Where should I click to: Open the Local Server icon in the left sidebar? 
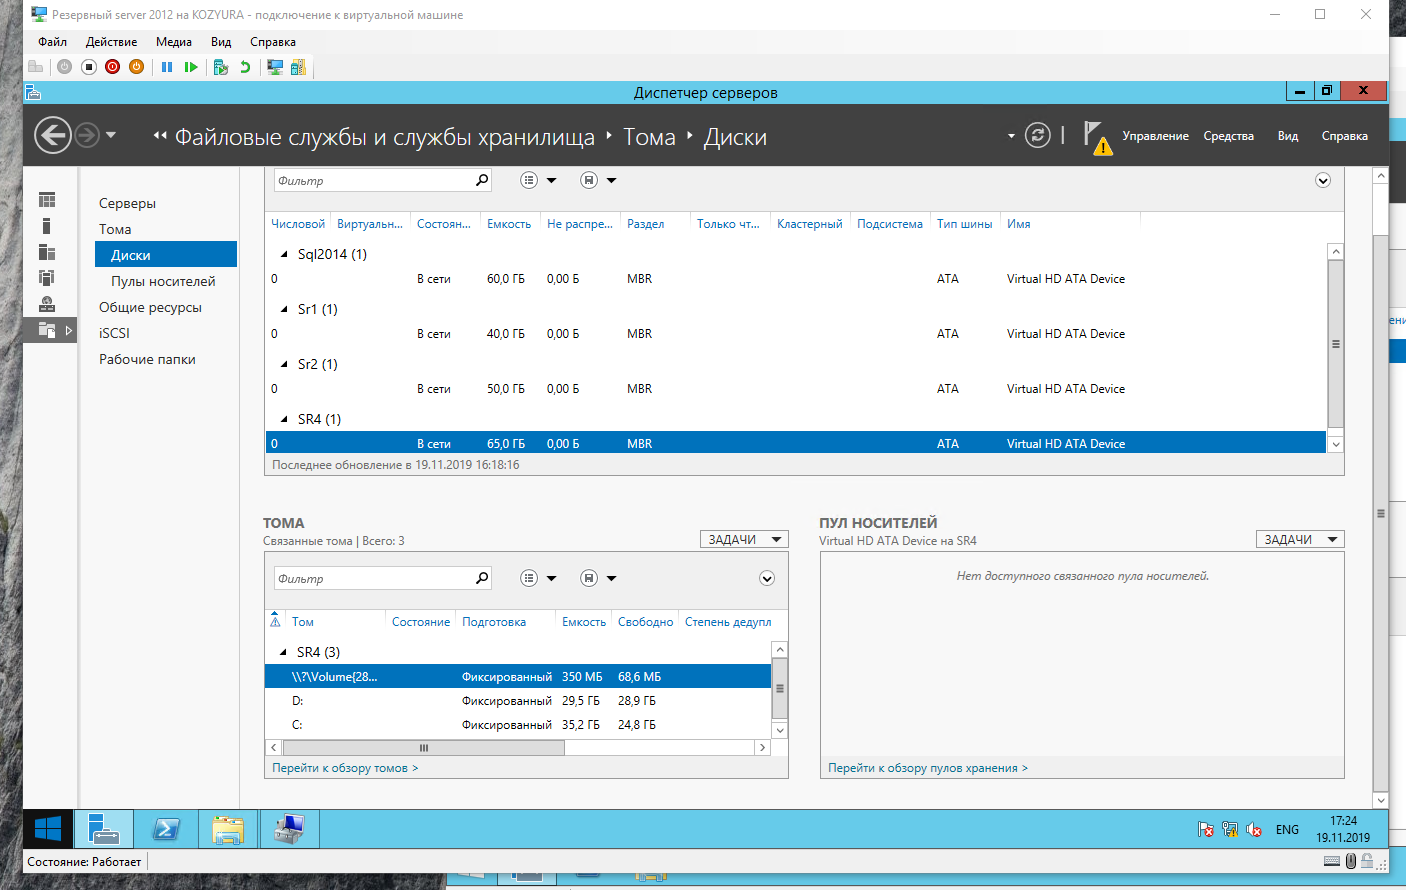[47, 226]
